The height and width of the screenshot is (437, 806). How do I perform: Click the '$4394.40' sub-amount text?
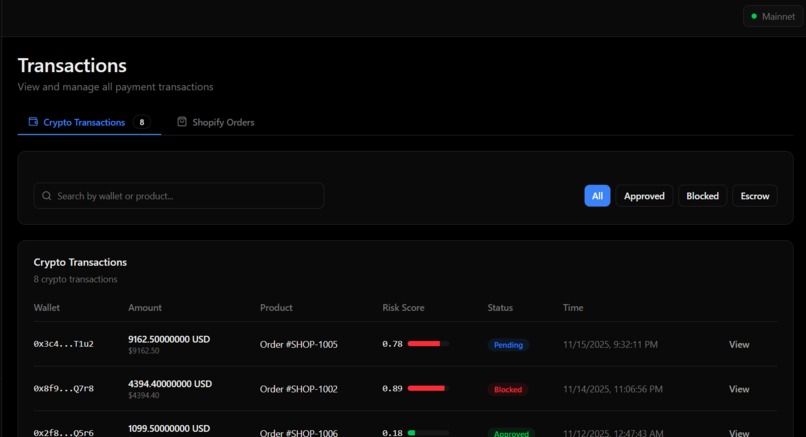click(x=144, y=395)
